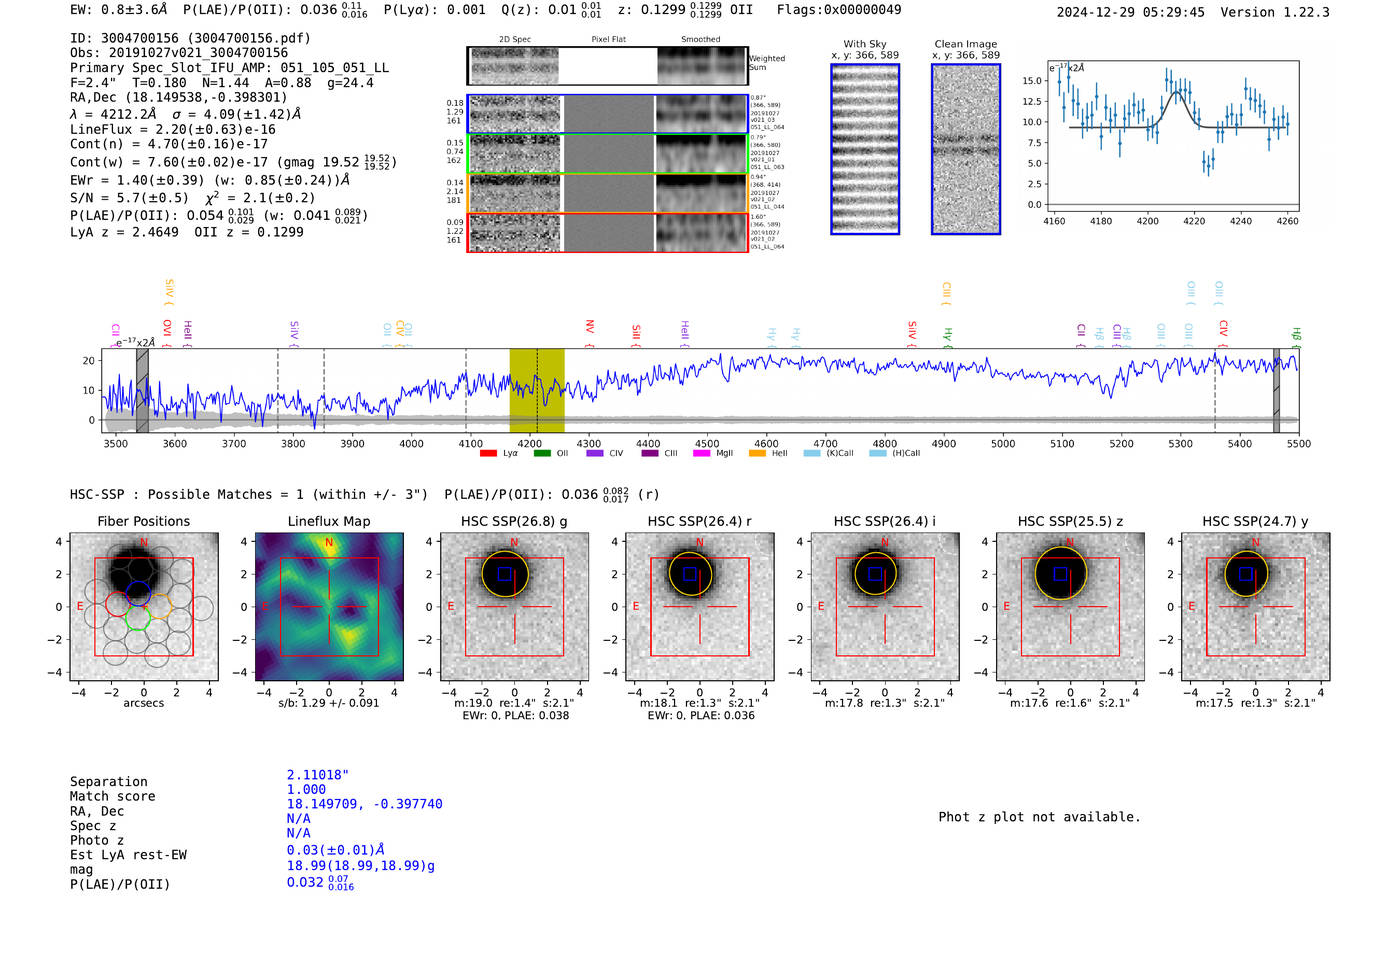The image size is (1400, 953).
Task: Click the green fiber circle in Fiber Positions
Action: (138, 618)
